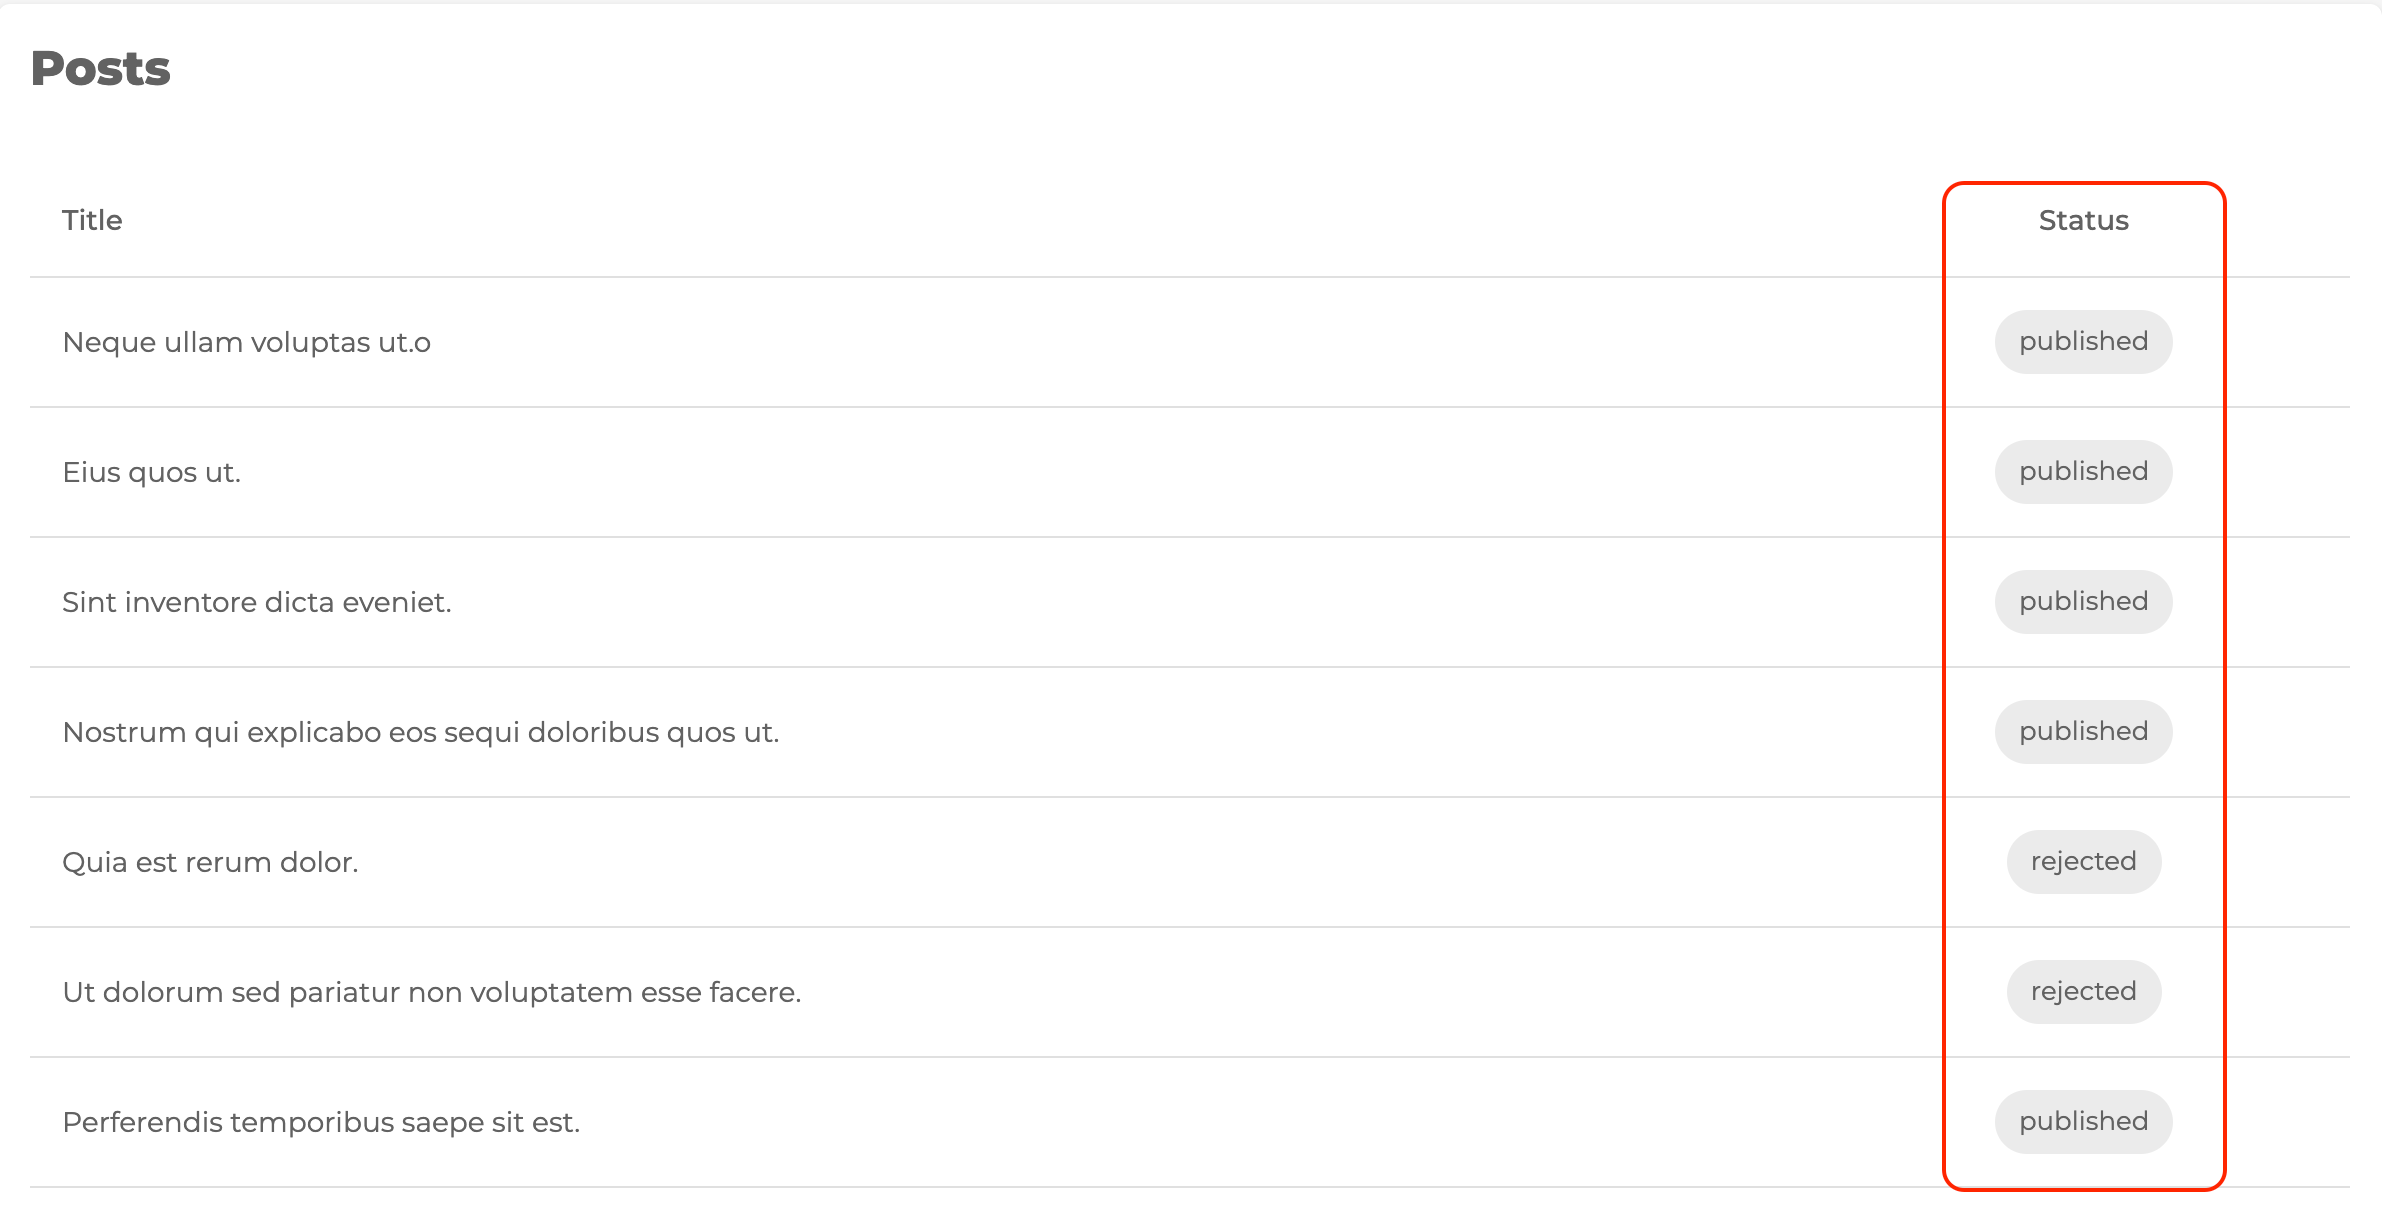Open post "Ut dolorum sed pariatur non"
2382x1214 pixels.
click(431, 992)
